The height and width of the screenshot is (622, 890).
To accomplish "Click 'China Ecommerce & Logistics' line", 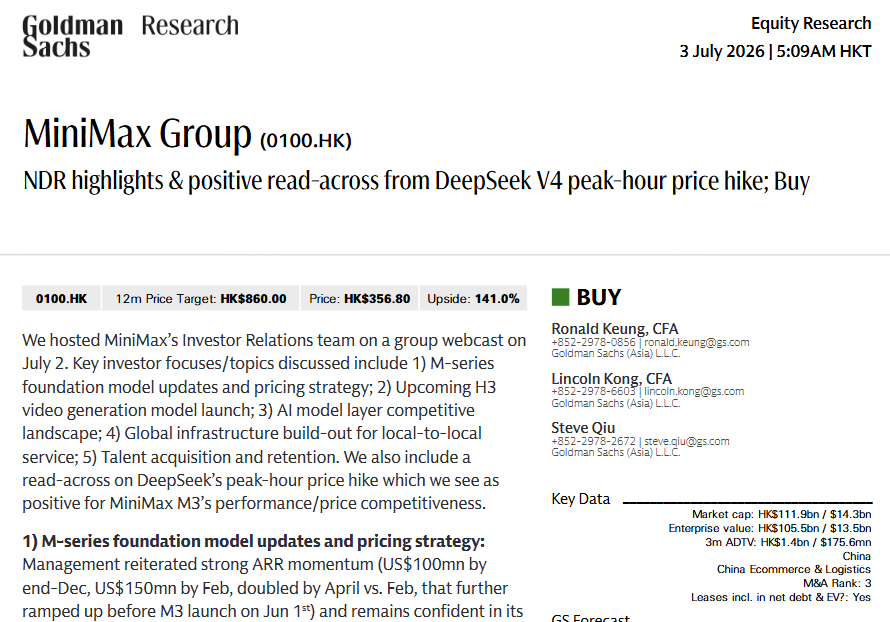I will pos(794,569).
